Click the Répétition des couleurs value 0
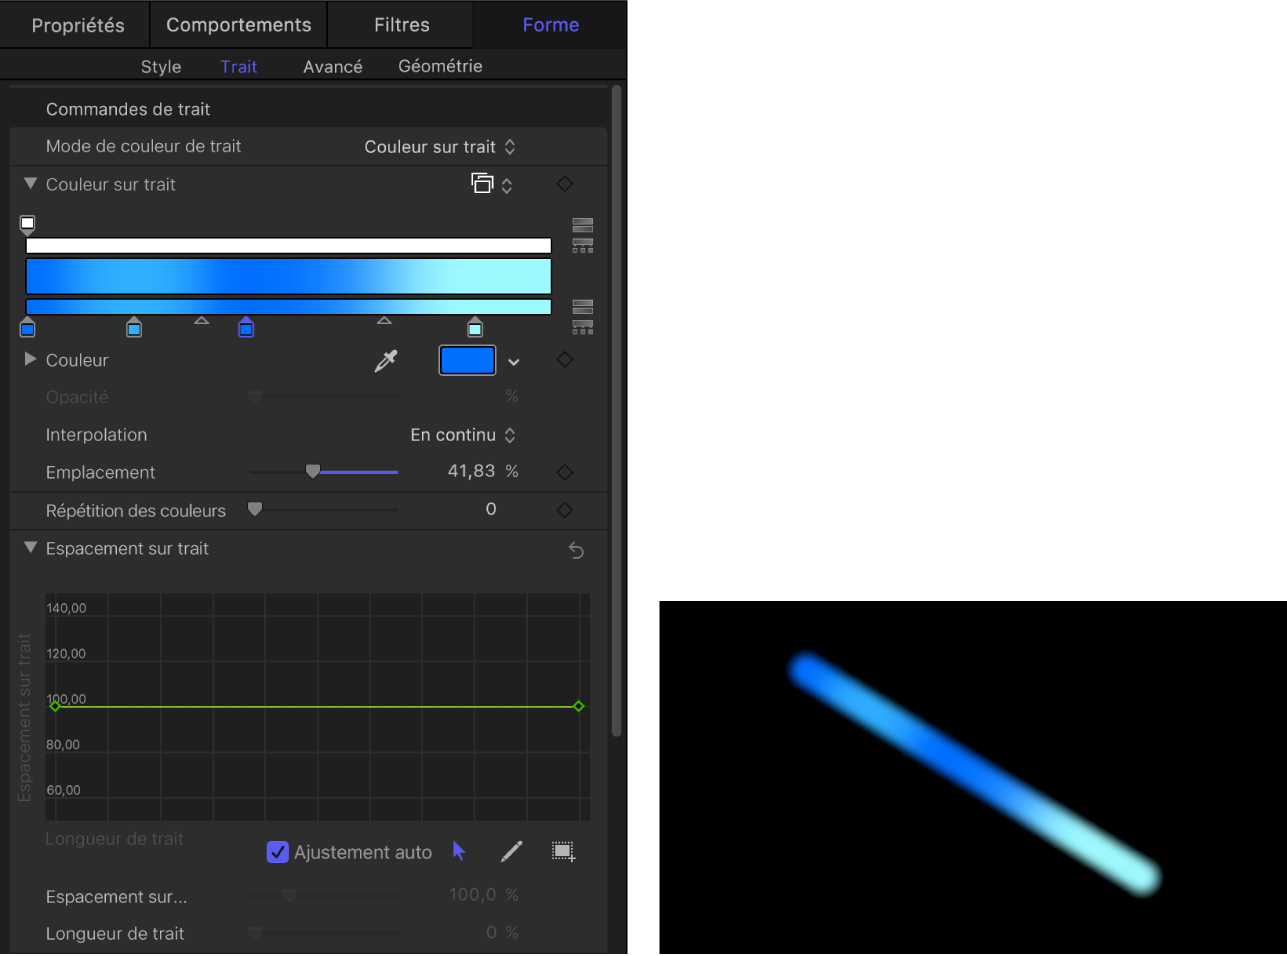1287x956 pixels. (491, 509)
